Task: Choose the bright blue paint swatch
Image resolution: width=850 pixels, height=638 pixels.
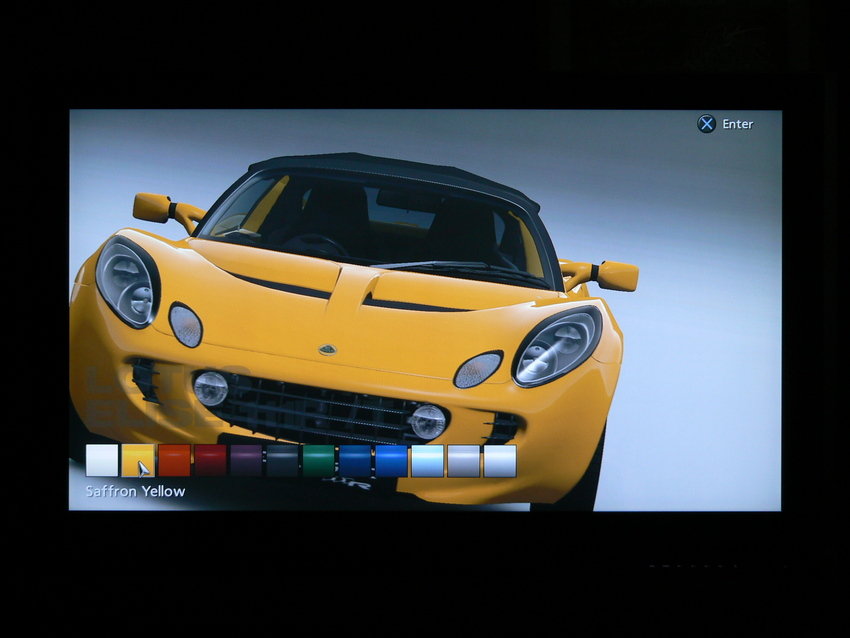Action: [391, 461]
